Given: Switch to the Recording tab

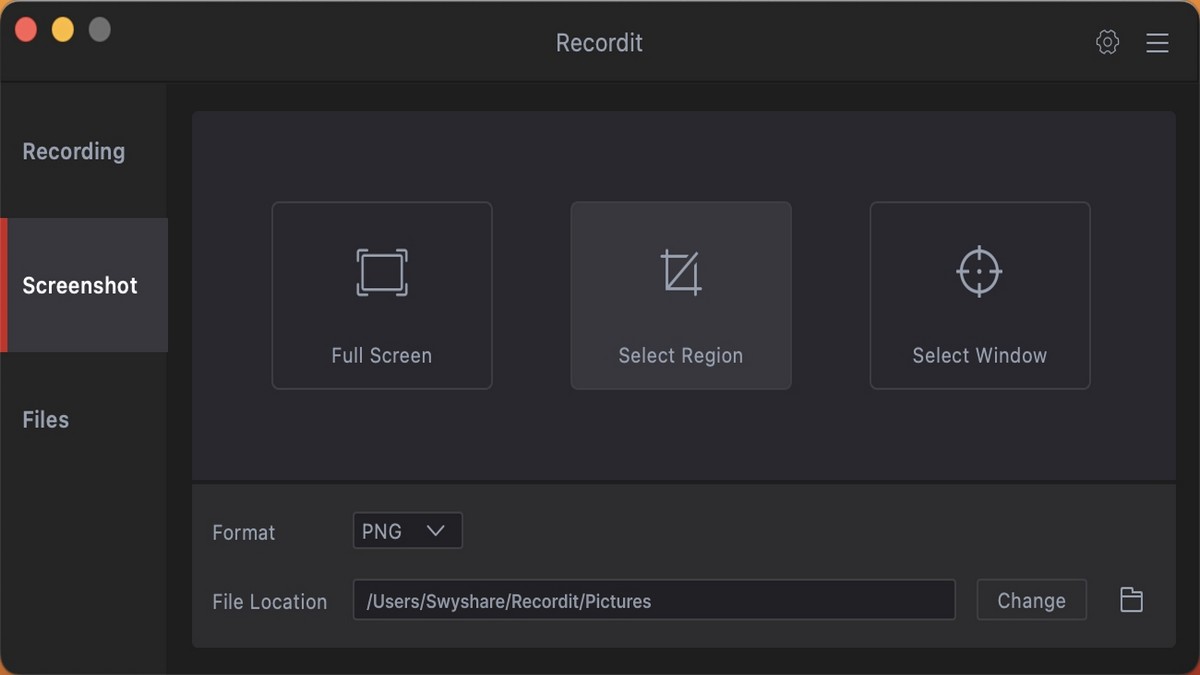Looking at the screenshot, I should pyautogui.click(x=84, y=151).
